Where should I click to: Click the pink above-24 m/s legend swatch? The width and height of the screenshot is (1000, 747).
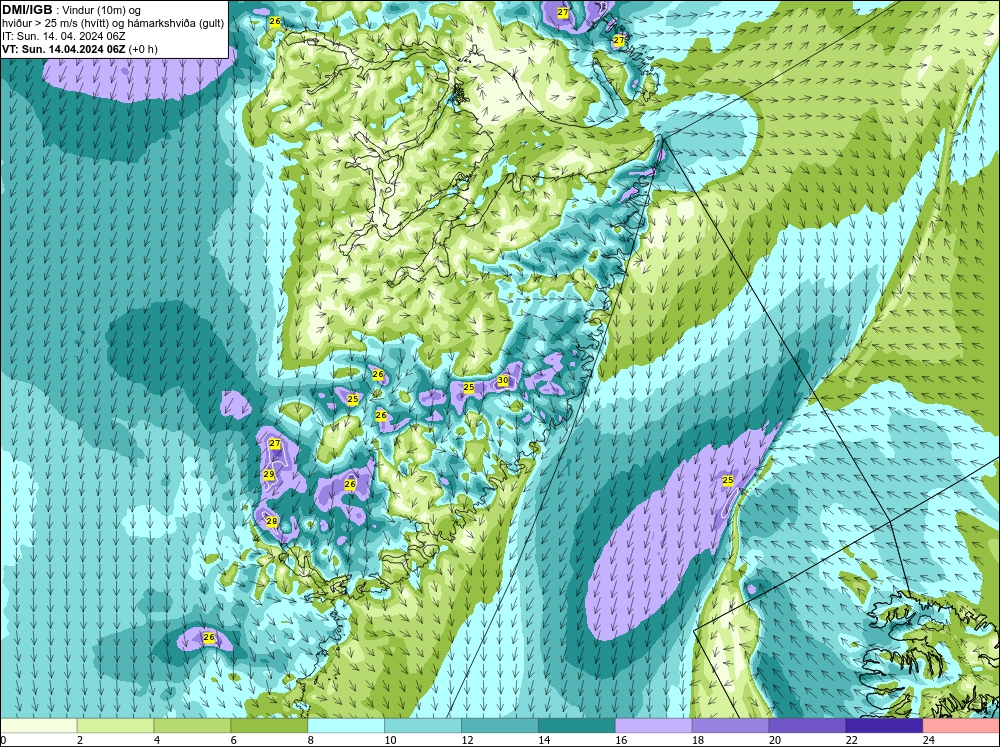(x=961, y=726)
